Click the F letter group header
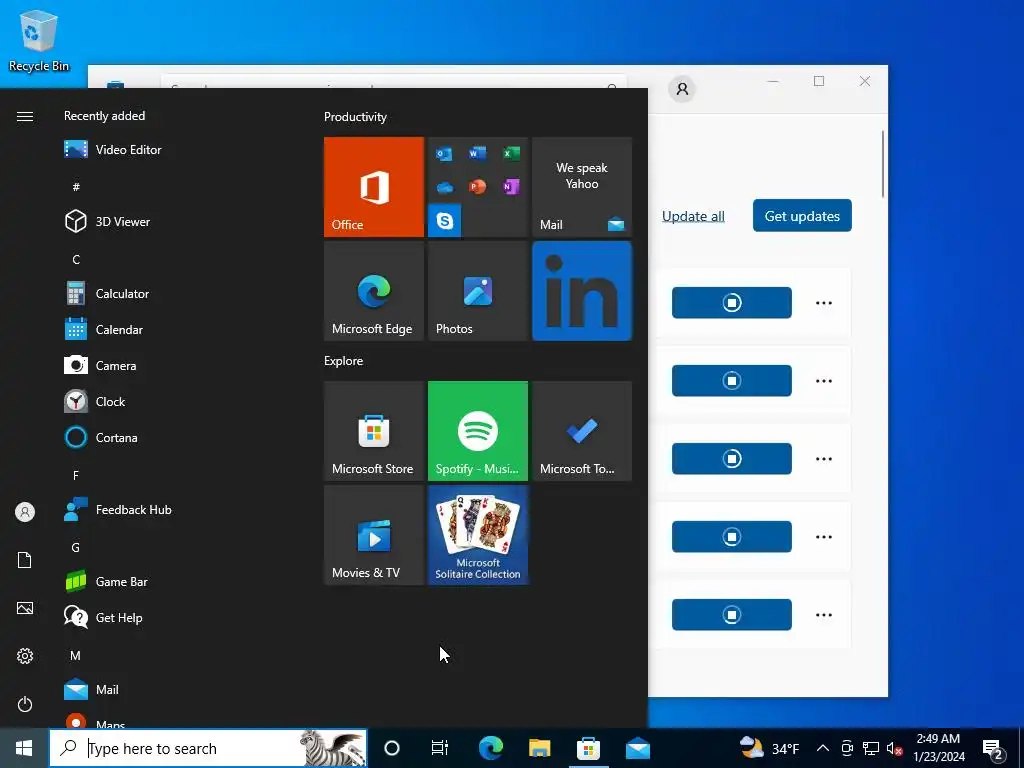The image size is (1024, 768). click(76, 475)
